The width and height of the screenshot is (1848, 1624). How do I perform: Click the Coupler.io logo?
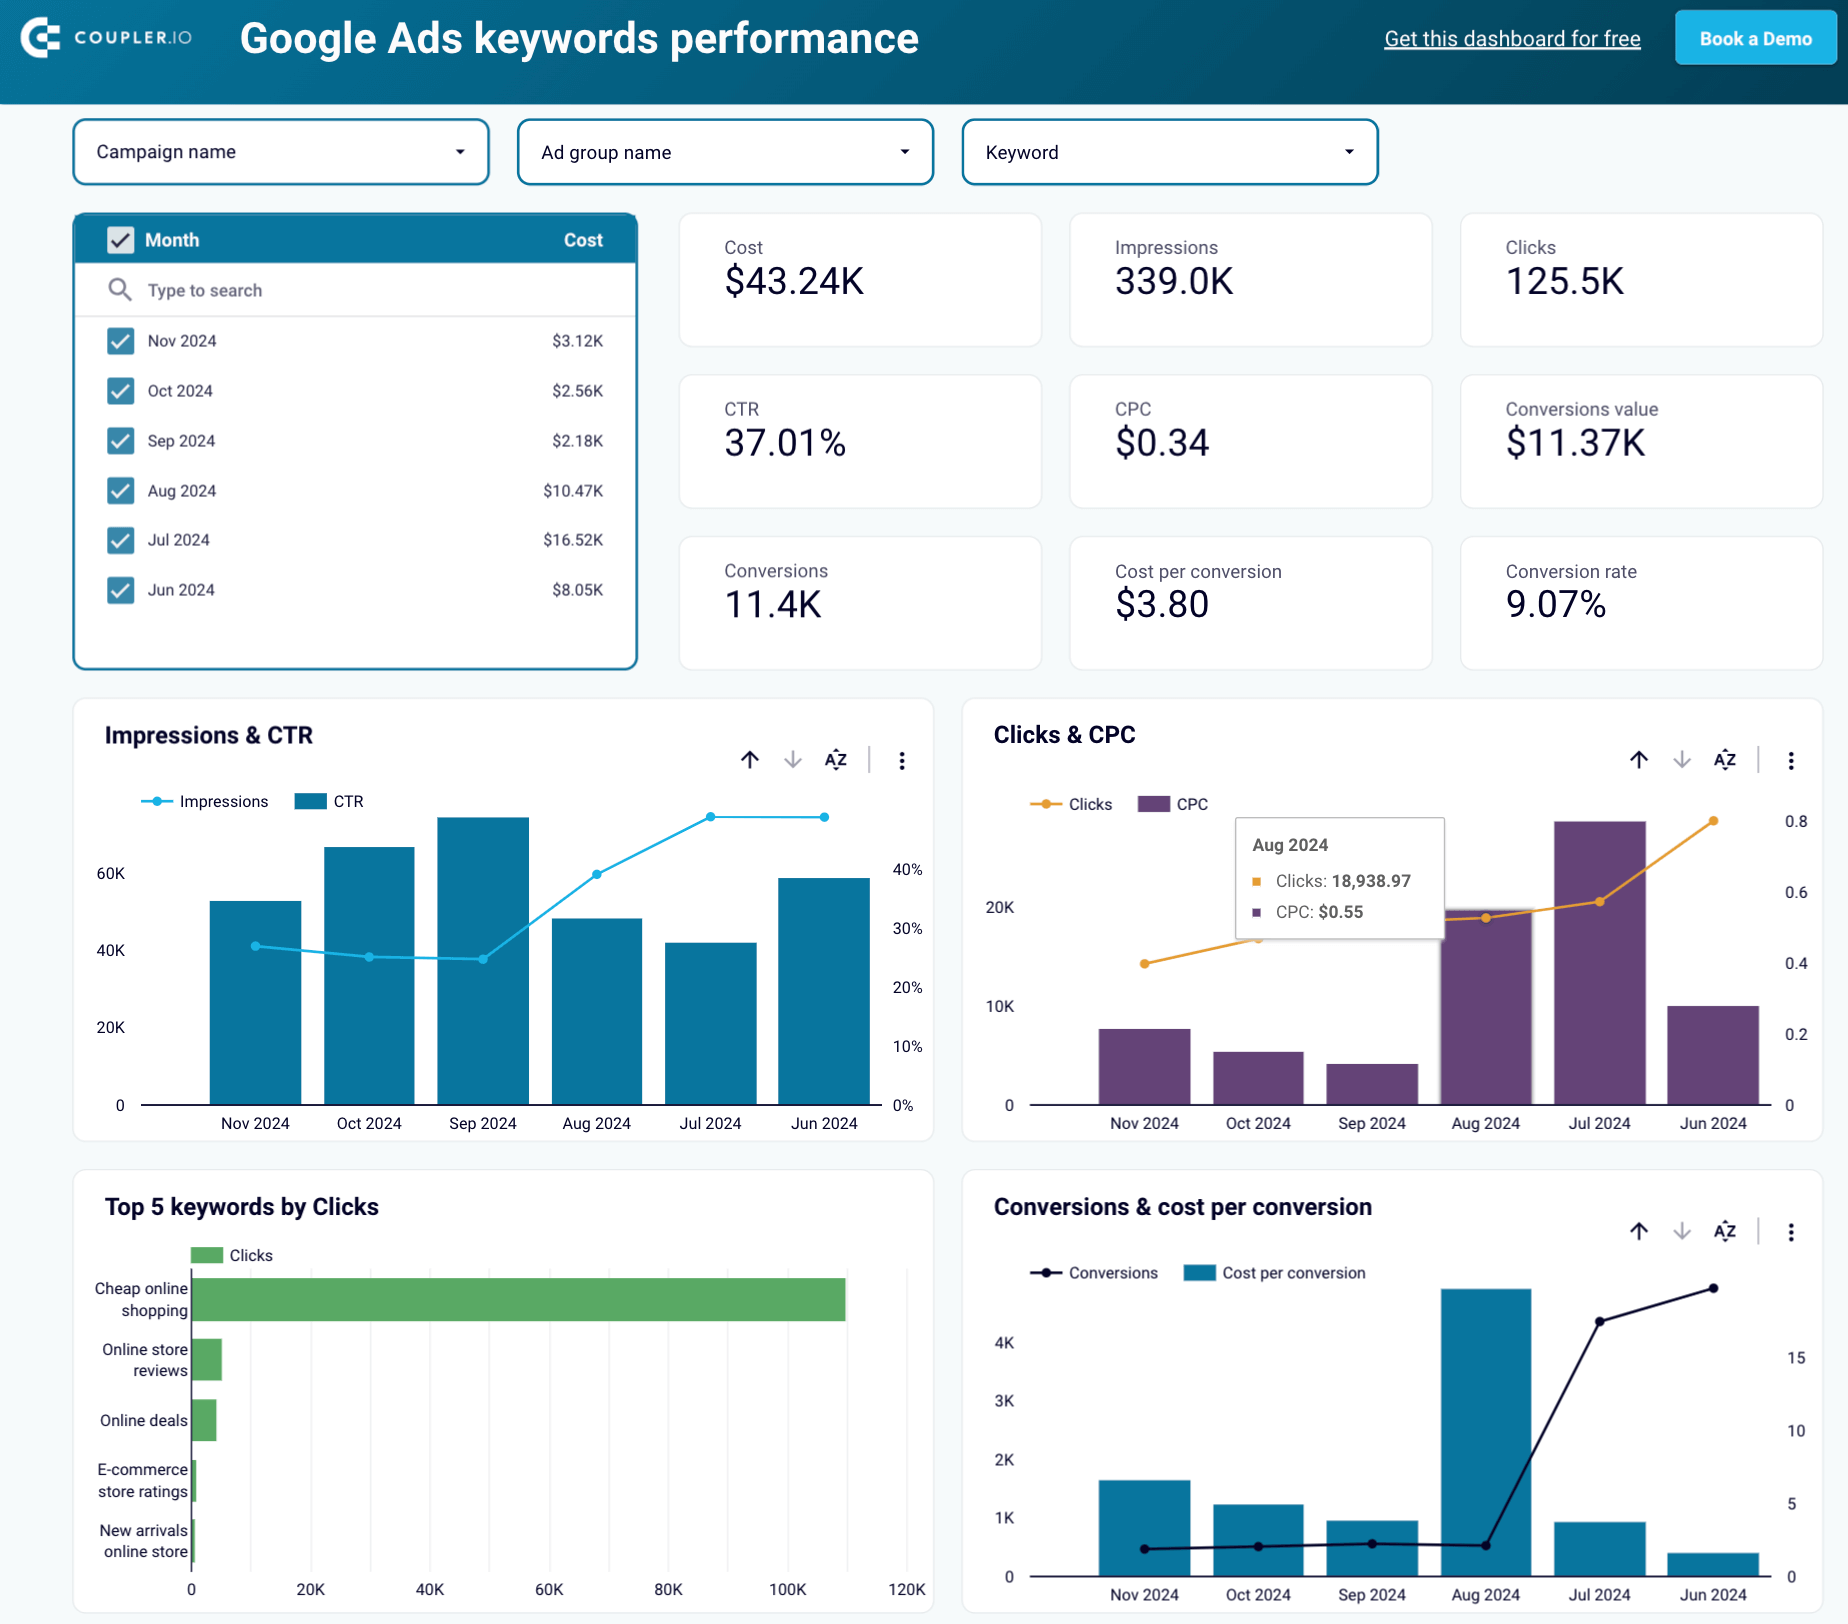106,38
